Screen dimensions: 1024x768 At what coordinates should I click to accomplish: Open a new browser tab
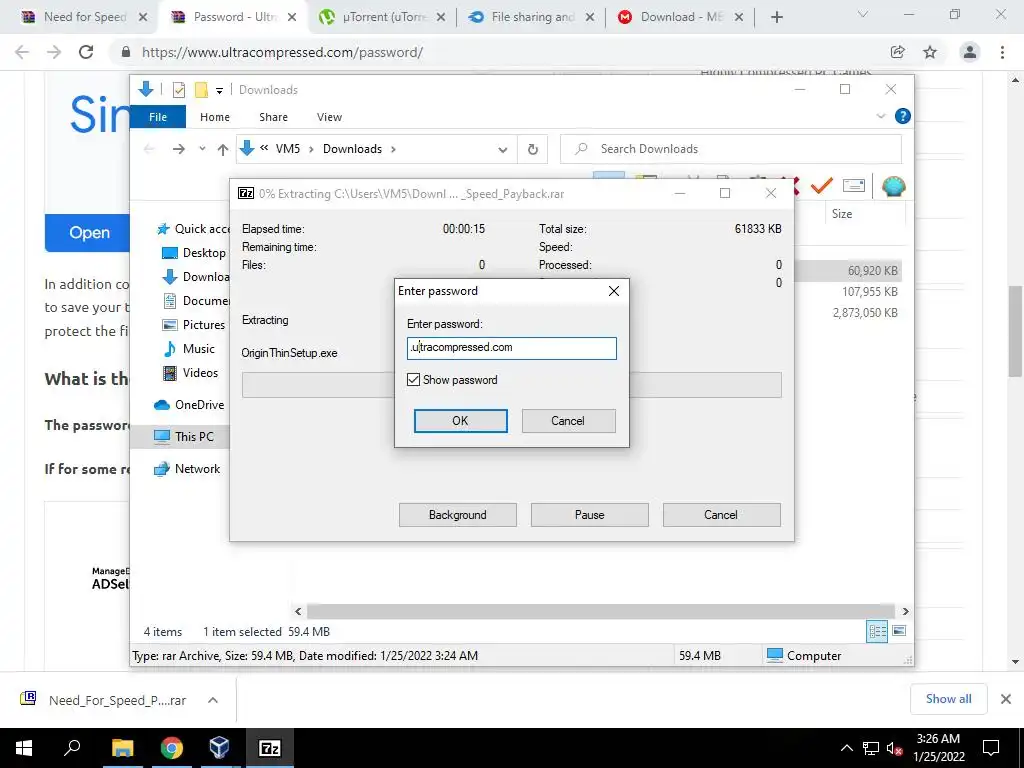coord(776,17)
